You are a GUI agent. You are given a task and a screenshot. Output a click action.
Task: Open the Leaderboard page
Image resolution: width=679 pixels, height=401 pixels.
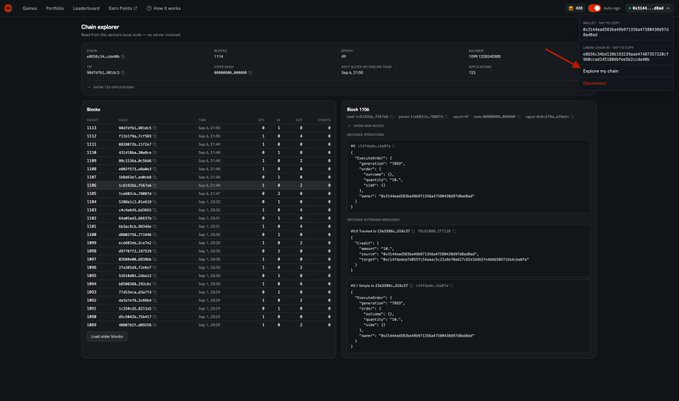[86, 8]
